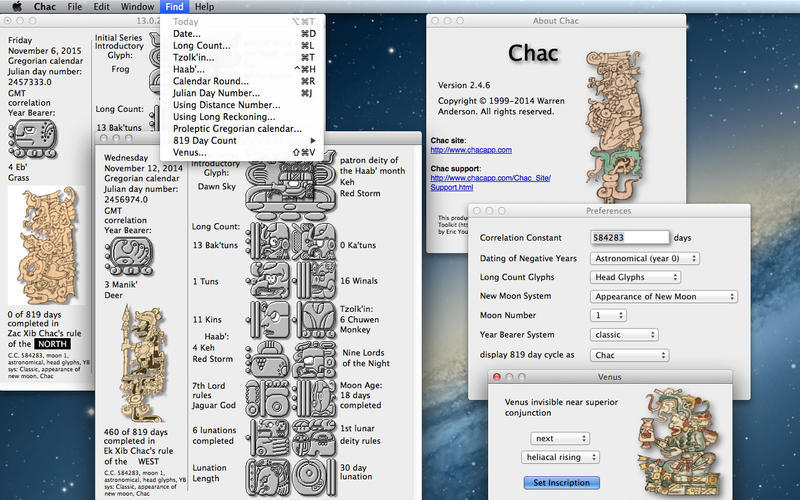Click the 0 Ka'tuns head glyph
This screenshot has width=800, height=500.
click(x=314, y=241)
